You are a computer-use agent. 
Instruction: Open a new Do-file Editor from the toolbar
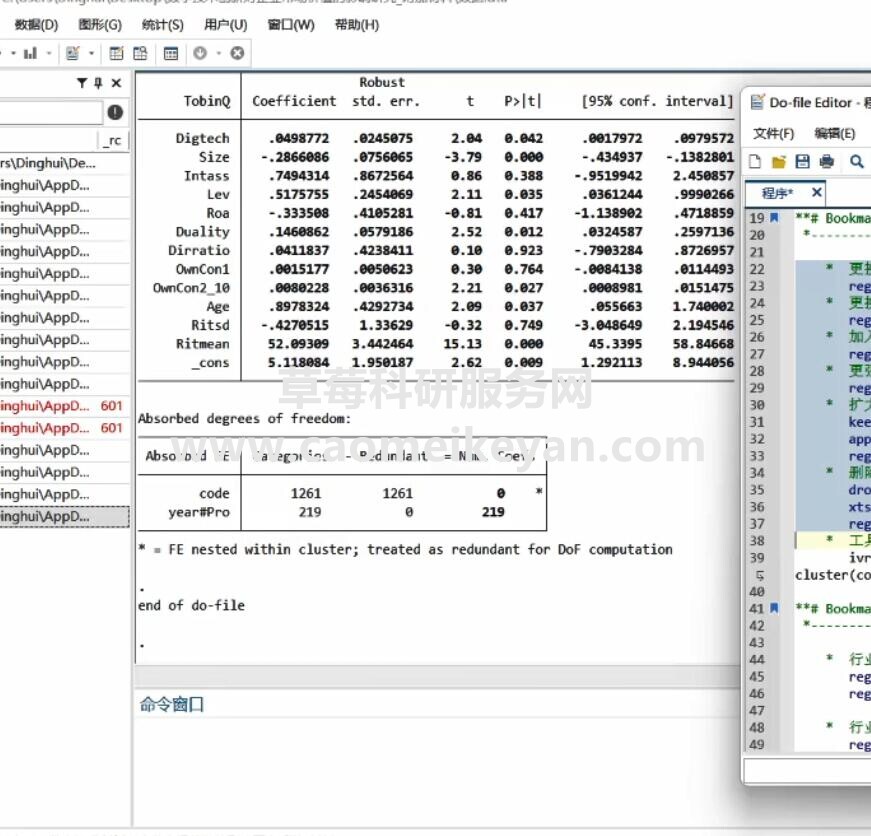(72, 53)
